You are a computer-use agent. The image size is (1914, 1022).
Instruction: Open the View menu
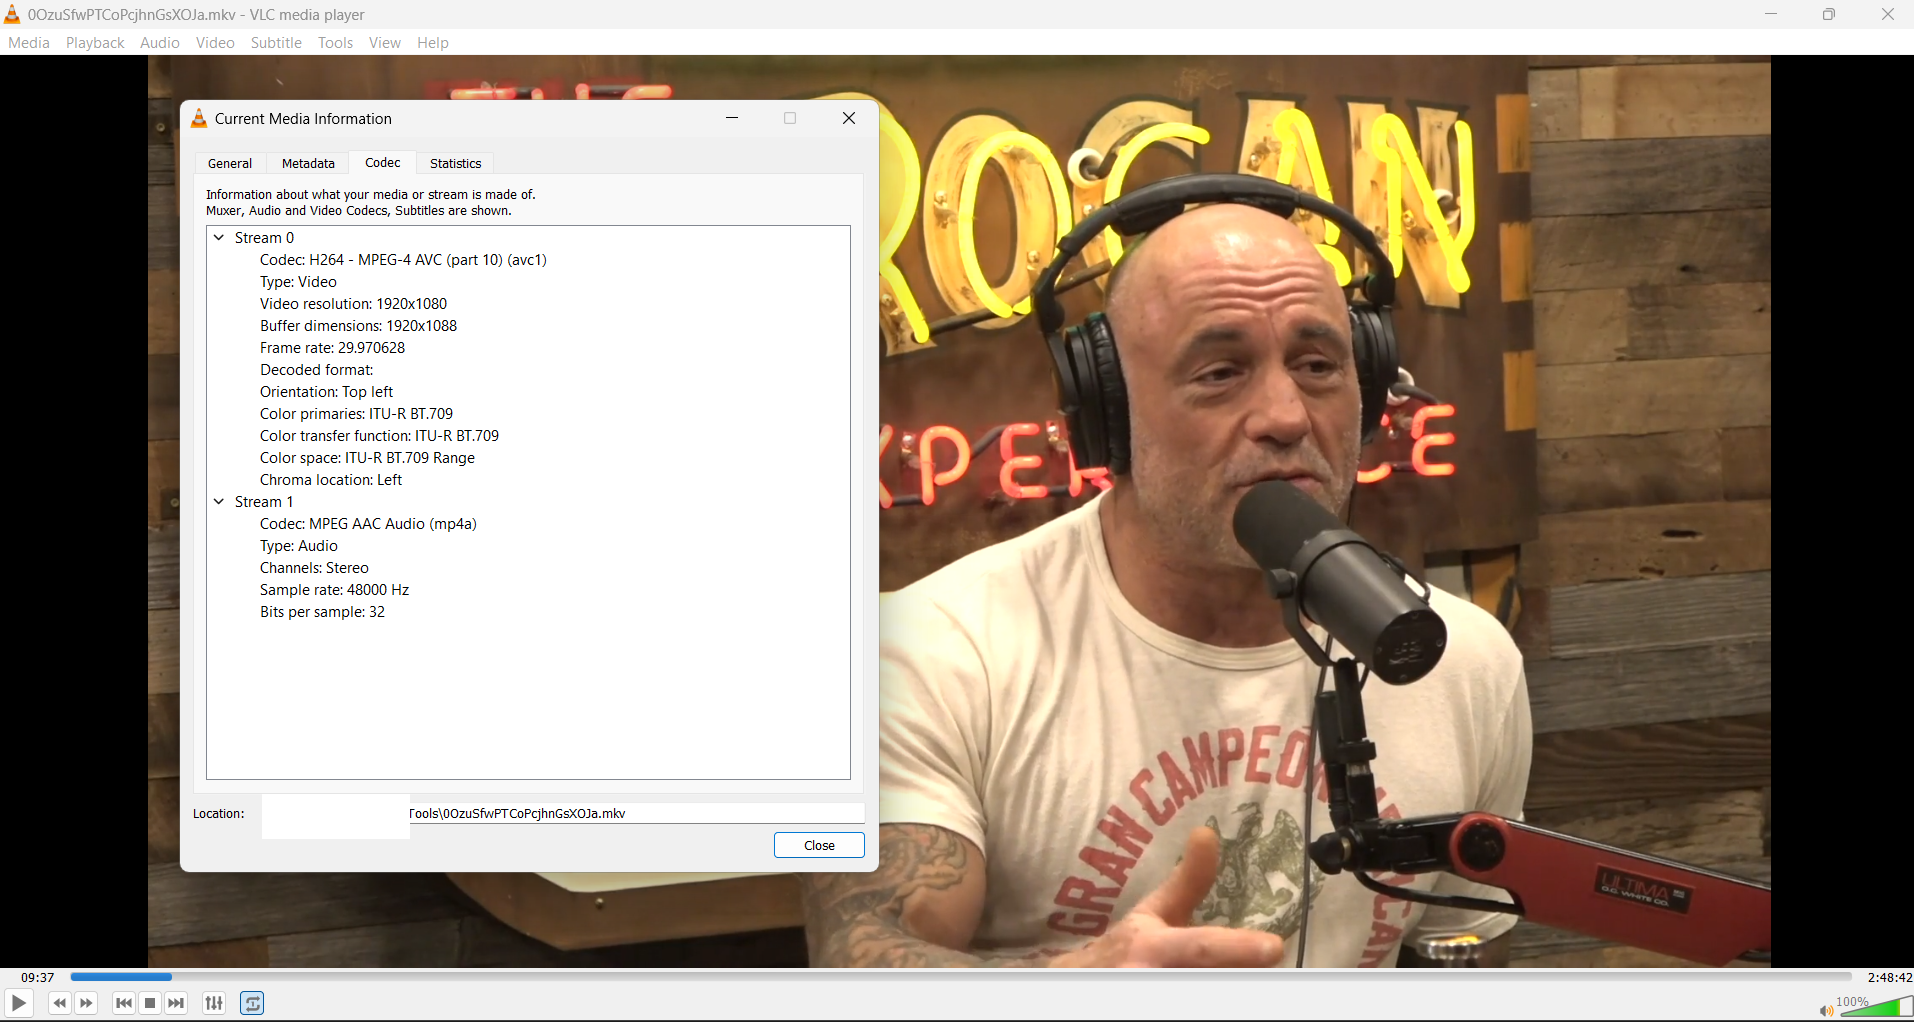click(x=384, y=42)
